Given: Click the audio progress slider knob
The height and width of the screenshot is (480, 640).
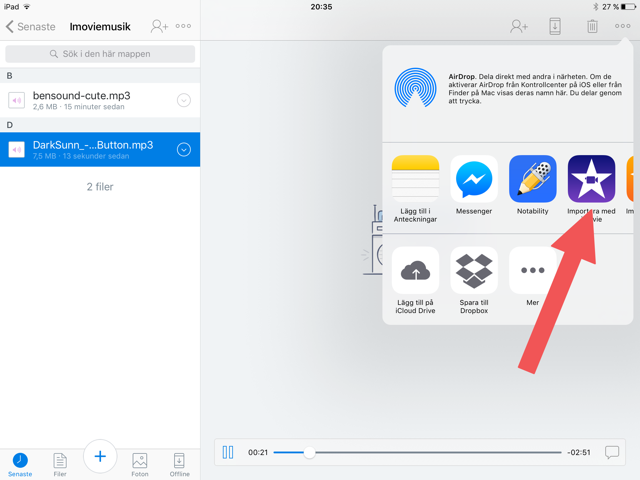Looking at the screenshot, I should 309,453.
